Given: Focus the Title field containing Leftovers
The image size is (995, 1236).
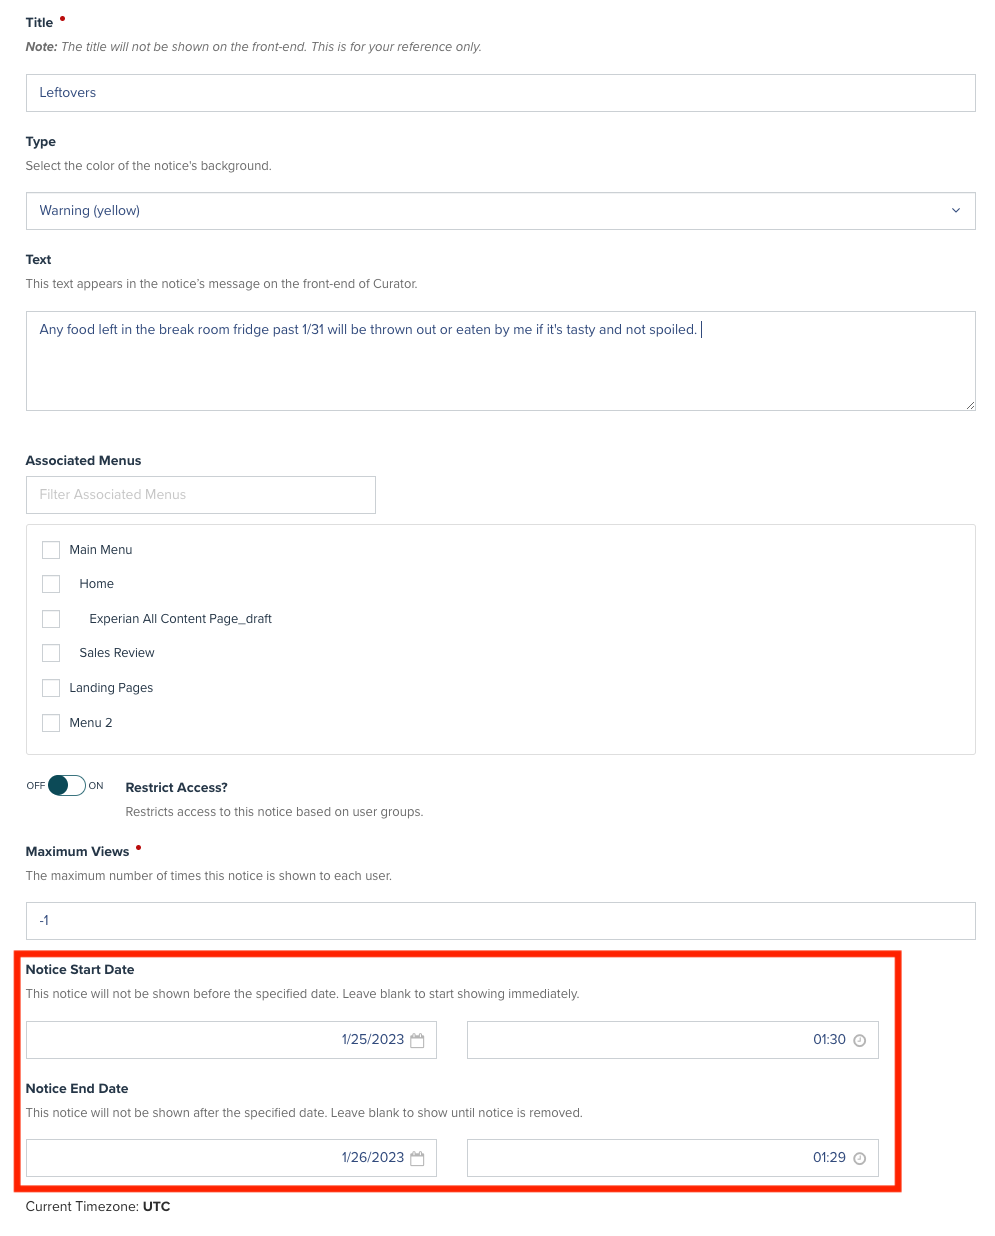Looking at the screenshot, I should [500, 93].
